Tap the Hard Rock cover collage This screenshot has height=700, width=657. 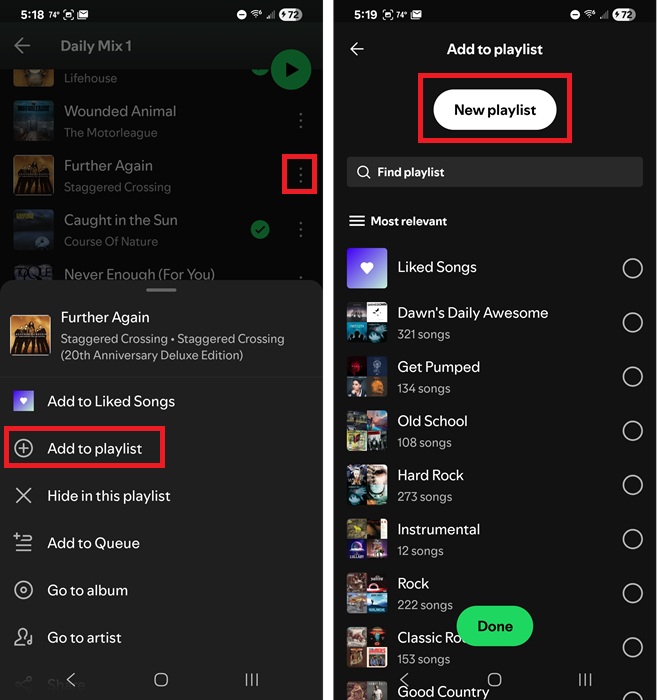[367, 485]
